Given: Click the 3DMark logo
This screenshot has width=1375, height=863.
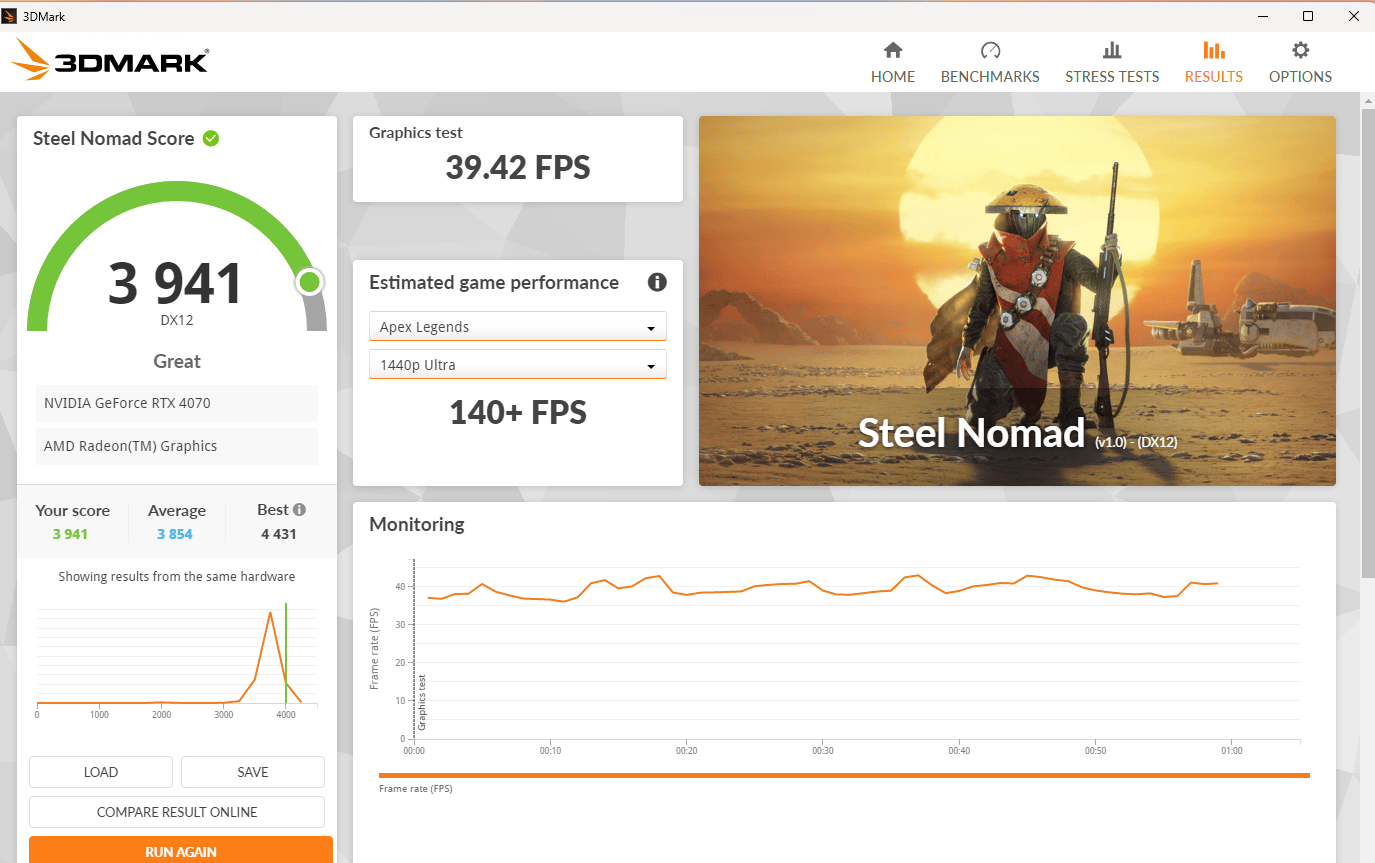Looking at the screenshot, I should (x=110, y=60).
